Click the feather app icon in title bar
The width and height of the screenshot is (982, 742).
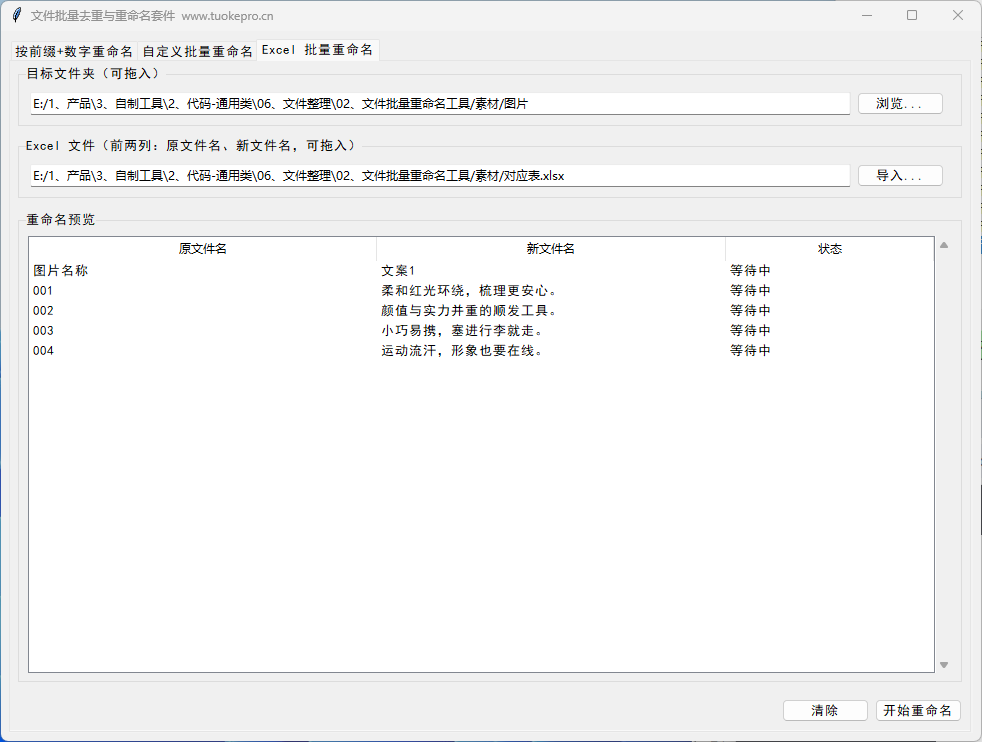coord(15,15)
